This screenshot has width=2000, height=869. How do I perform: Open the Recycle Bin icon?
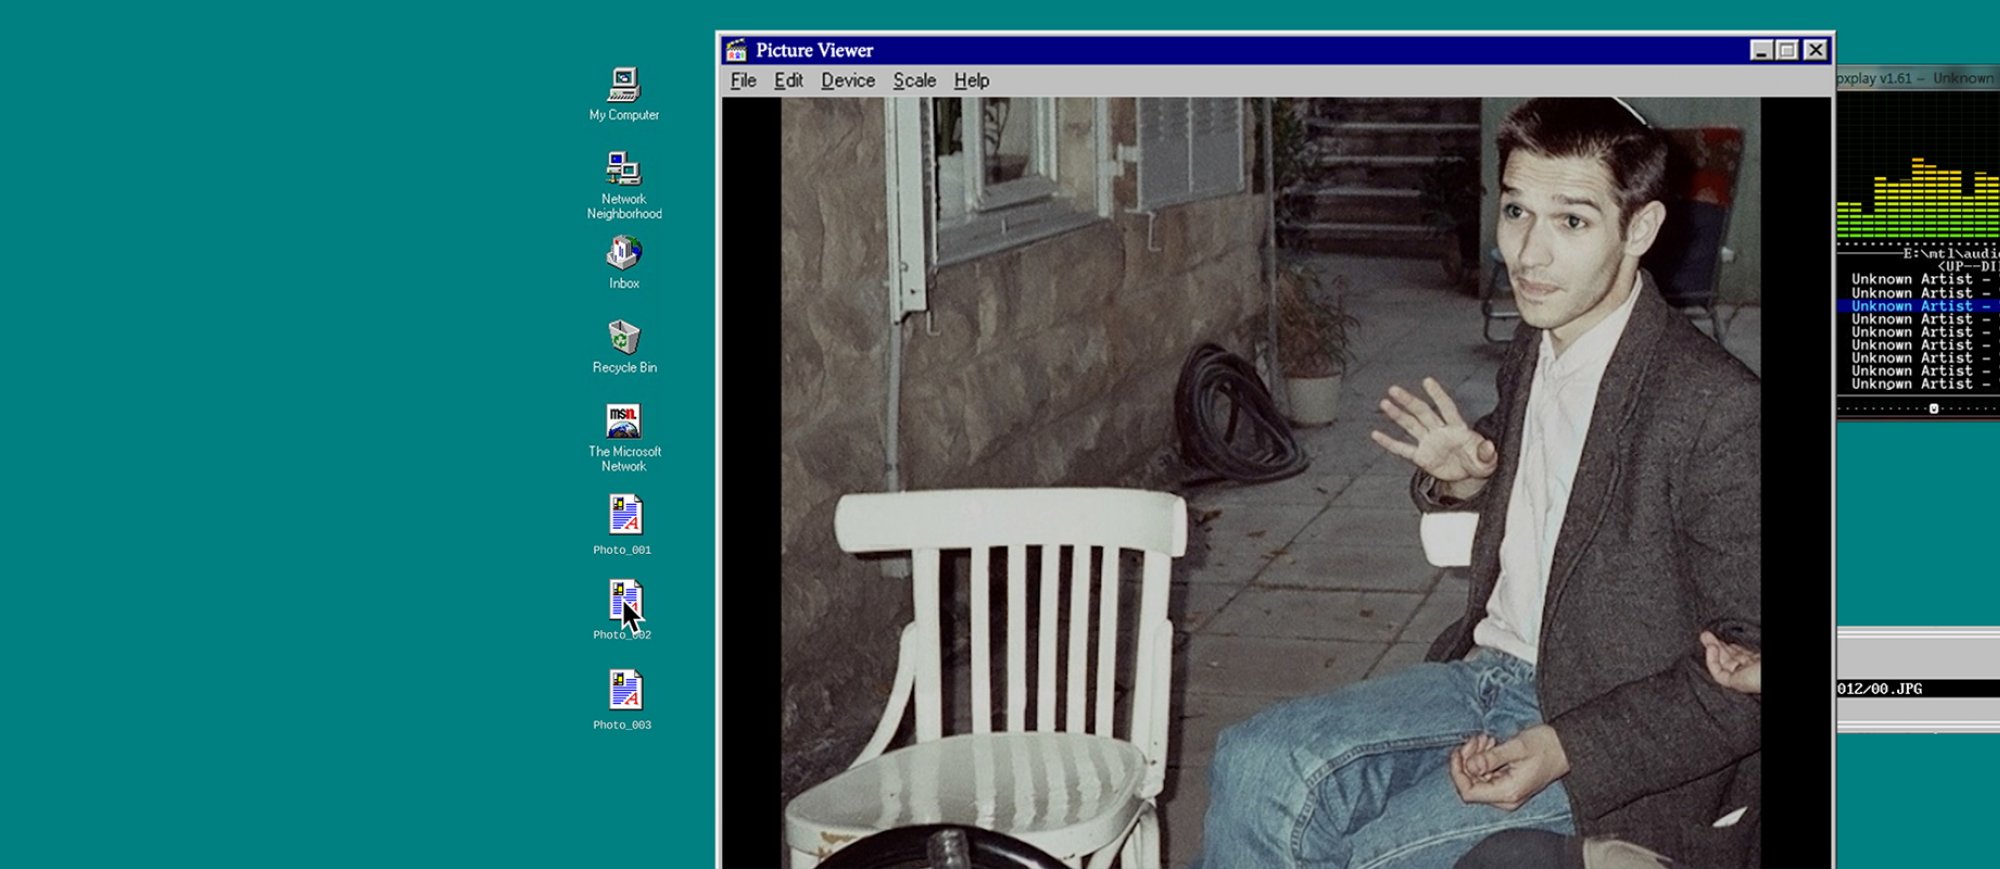[x=624, y=338]
